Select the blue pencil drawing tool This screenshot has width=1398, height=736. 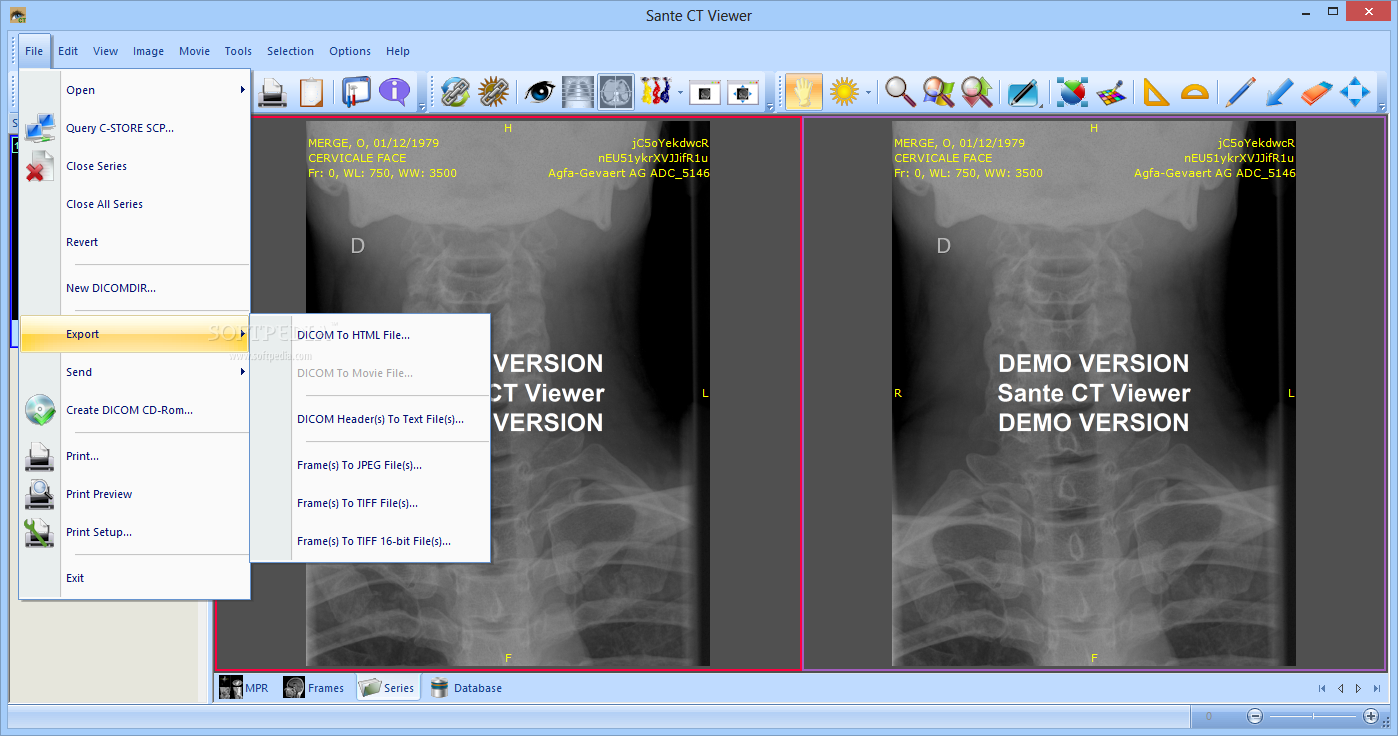1241,92
